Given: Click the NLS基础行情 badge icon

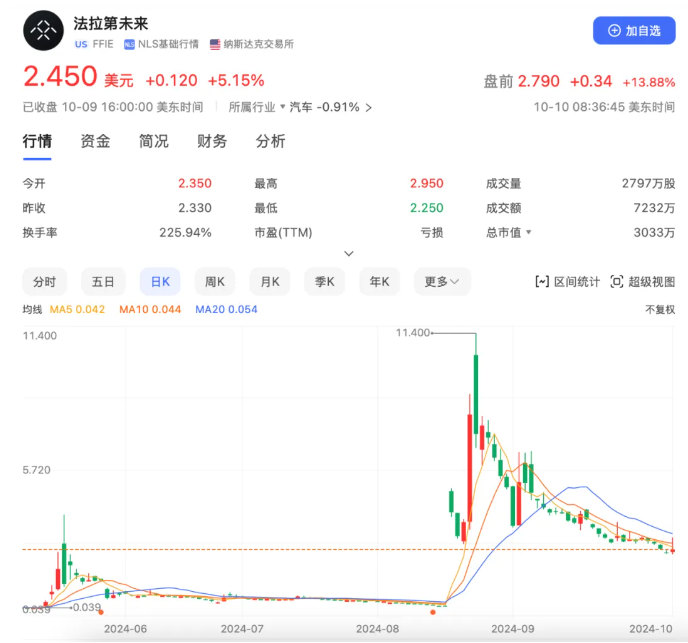Looking at the screenshot, I should coord(129,44).
